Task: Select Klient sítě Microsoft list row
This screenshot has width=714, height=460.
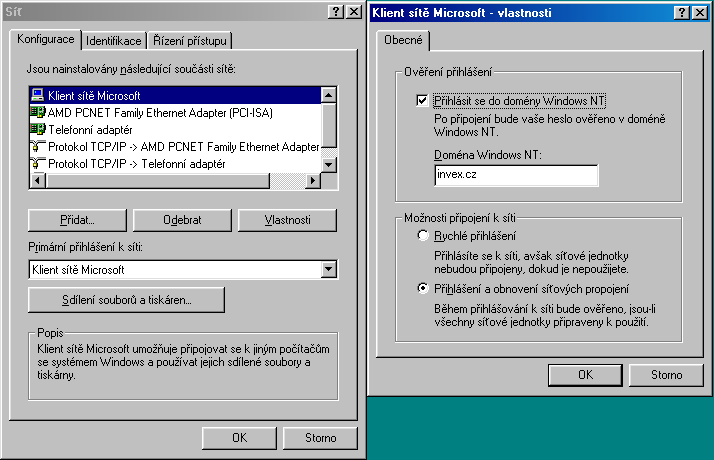Action: 175,95
